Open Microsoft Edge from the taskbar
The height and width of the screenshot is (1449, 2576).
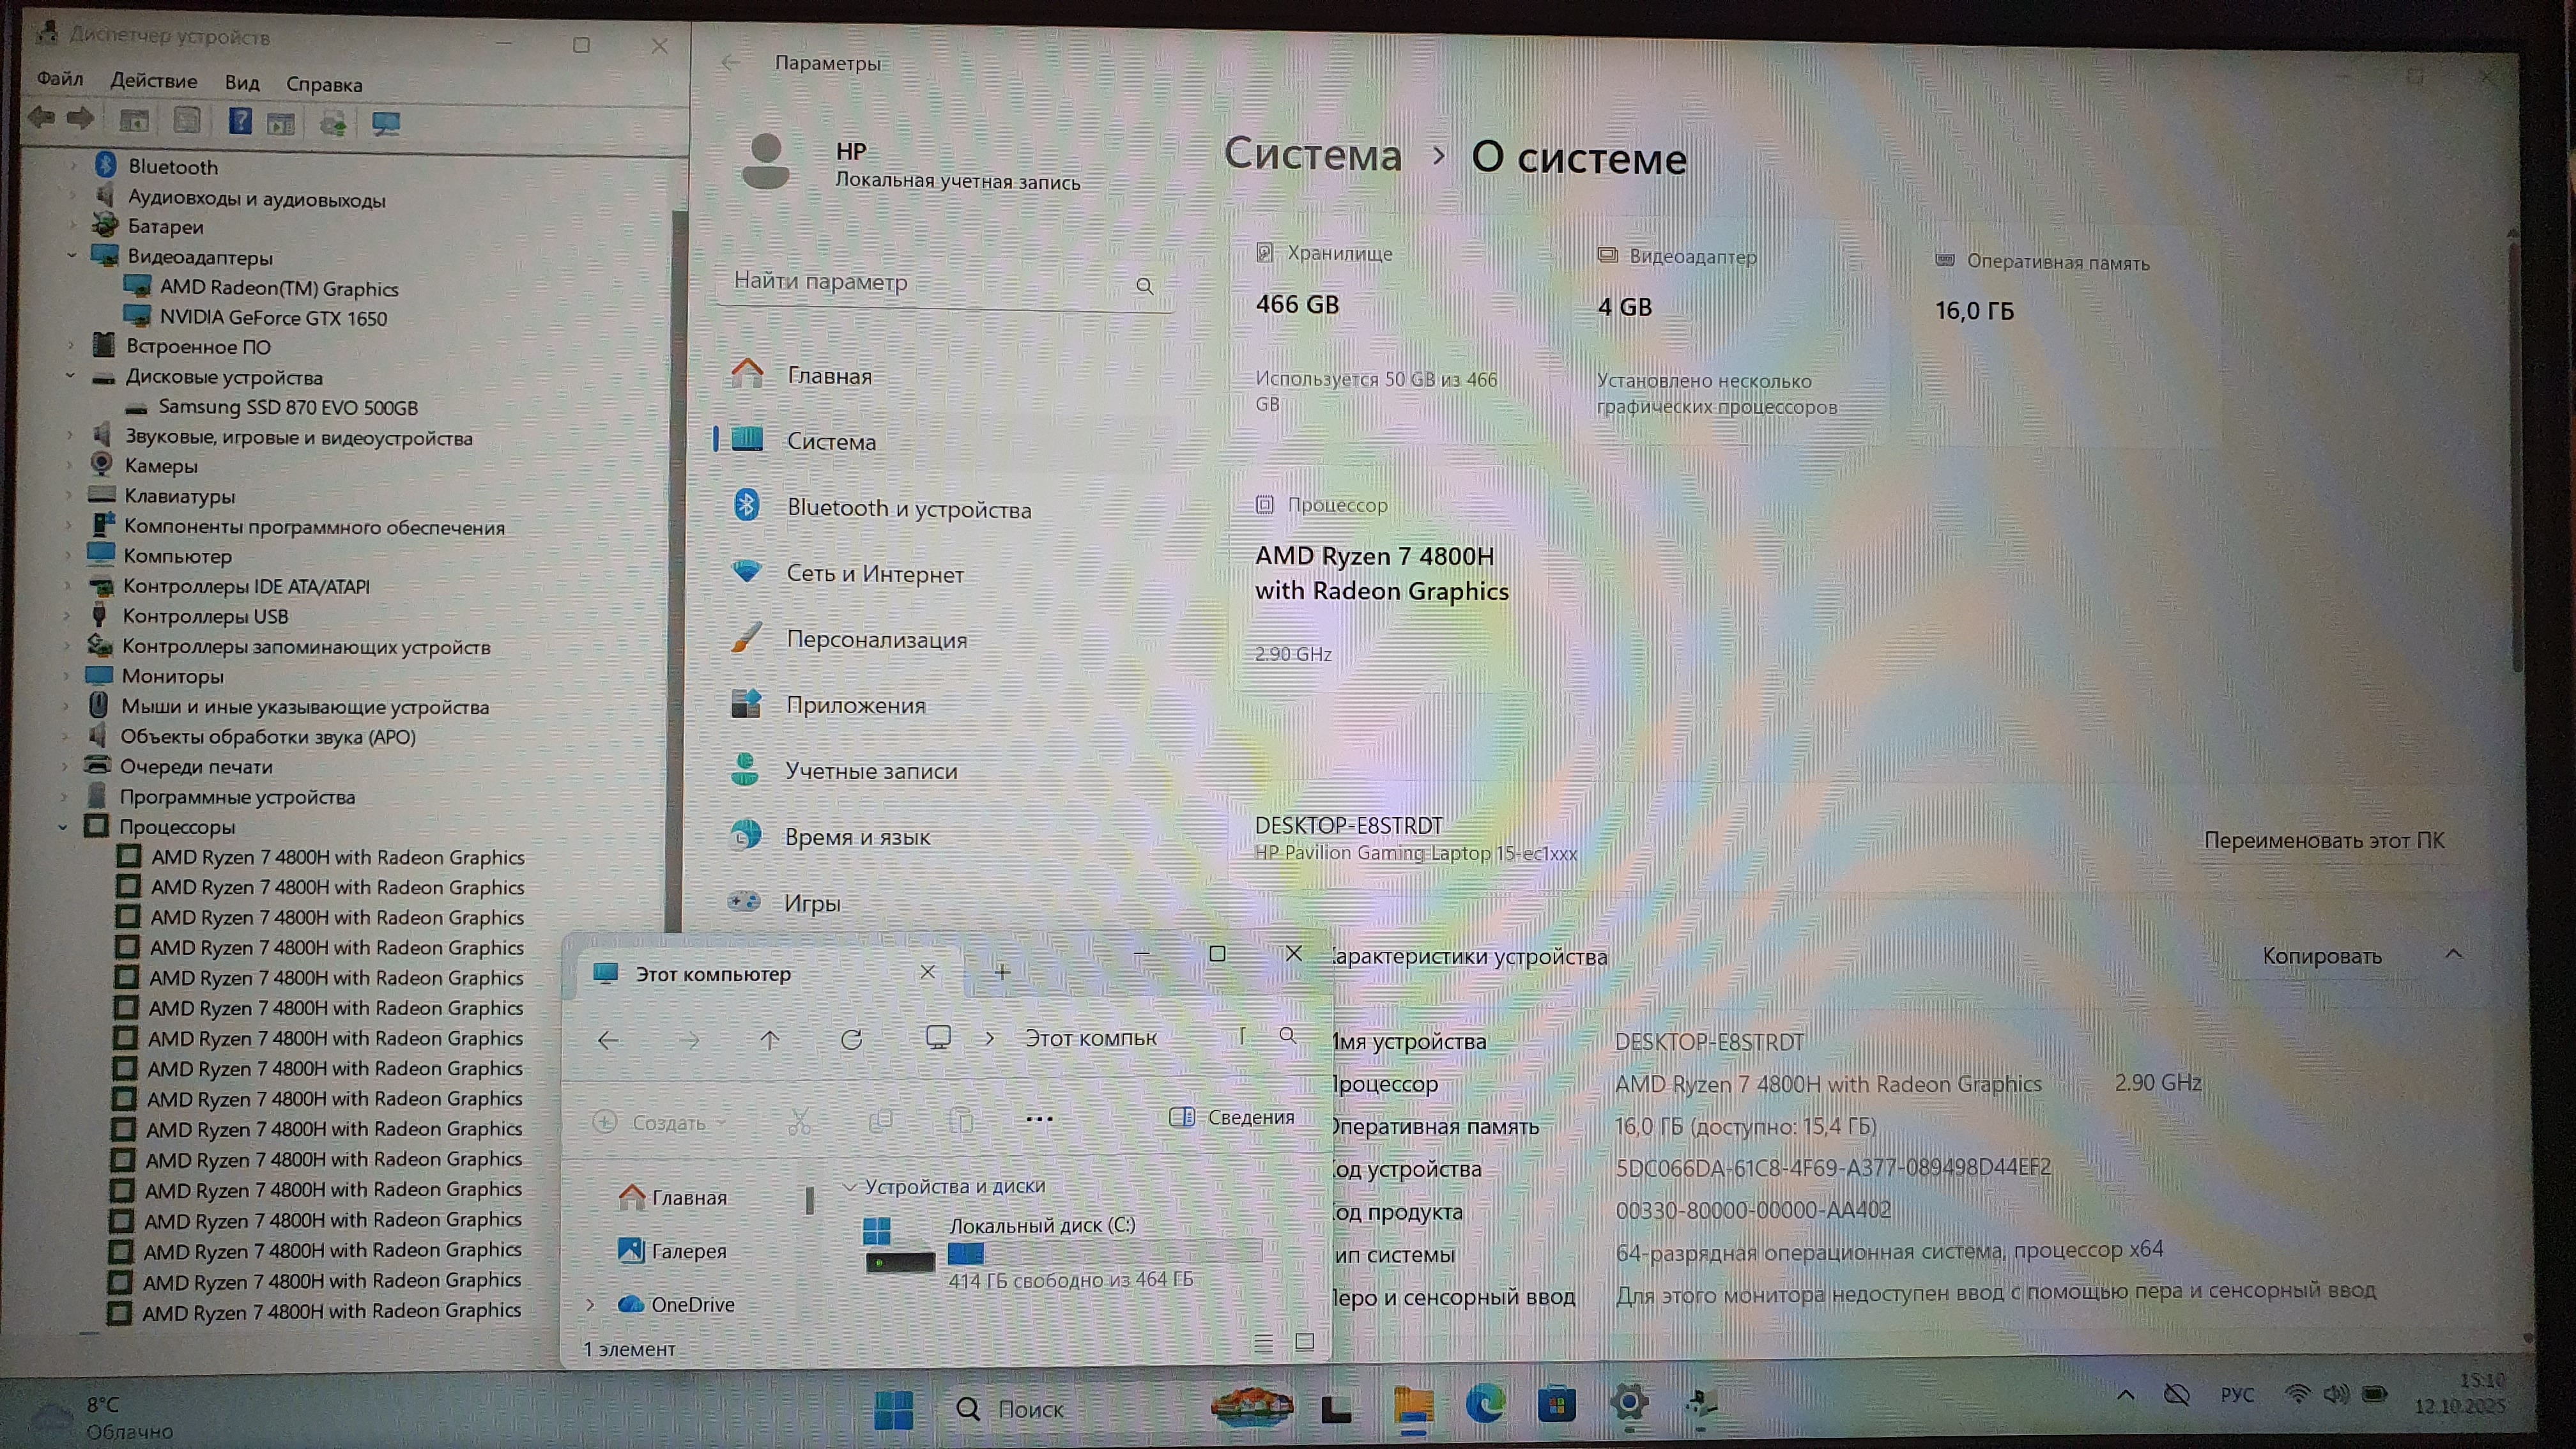coord(1485,1404)
